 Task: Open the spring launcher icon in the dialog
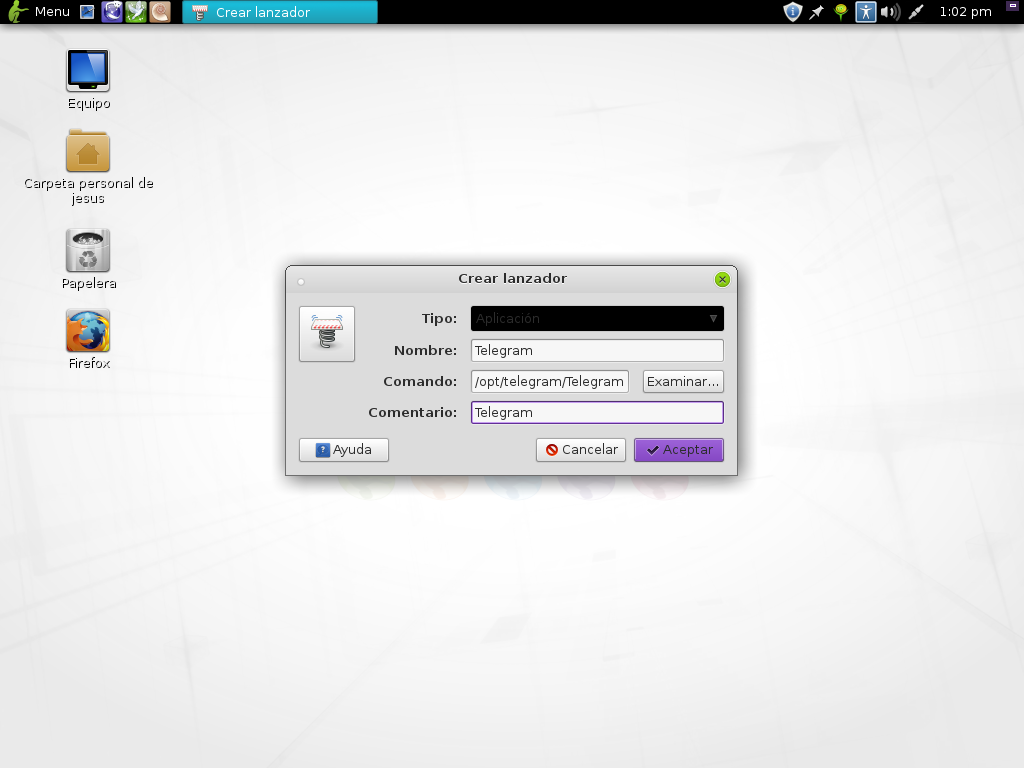(x=327, y=333)
